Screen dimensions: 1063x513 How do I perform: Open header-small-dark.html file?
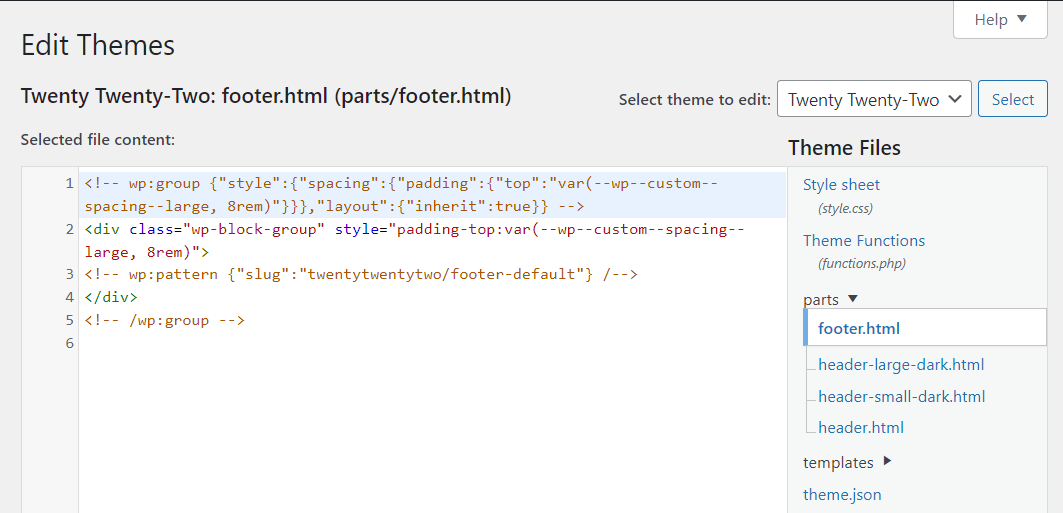click(901, 396)
